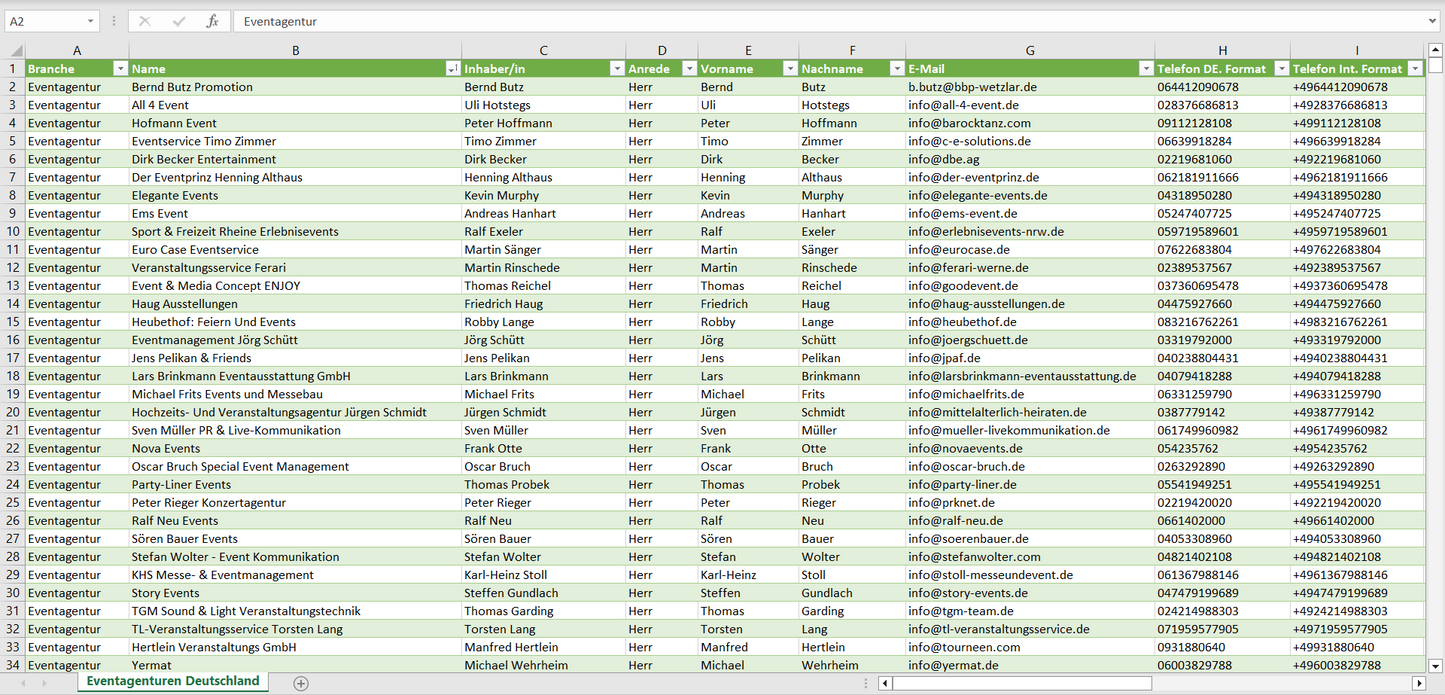The width and height of the screenshot is (1445, 695).
Task: Select the Eventagenturen Deutschland sheet tab
Action: 173,681
